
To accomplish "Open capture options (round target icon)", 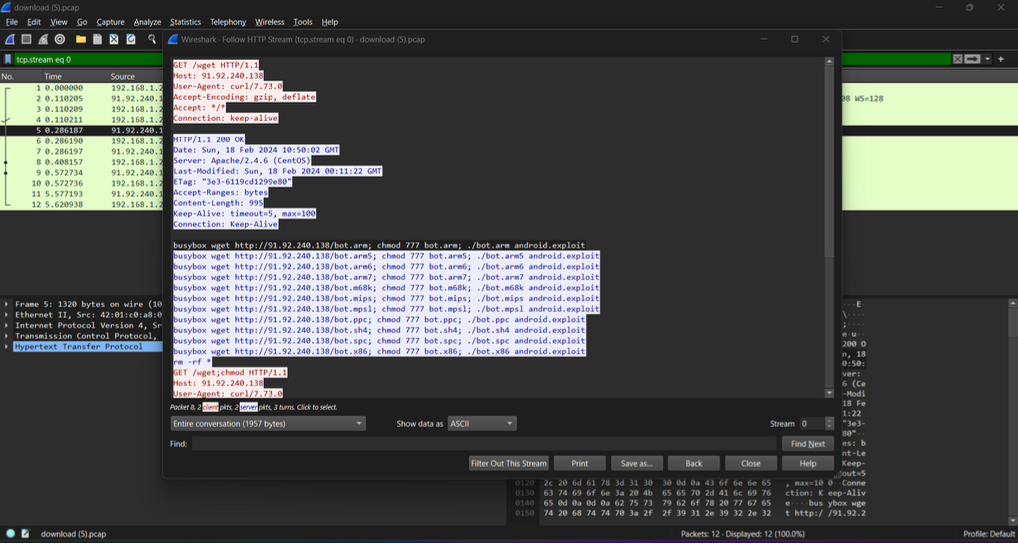I will pos(60,39).
